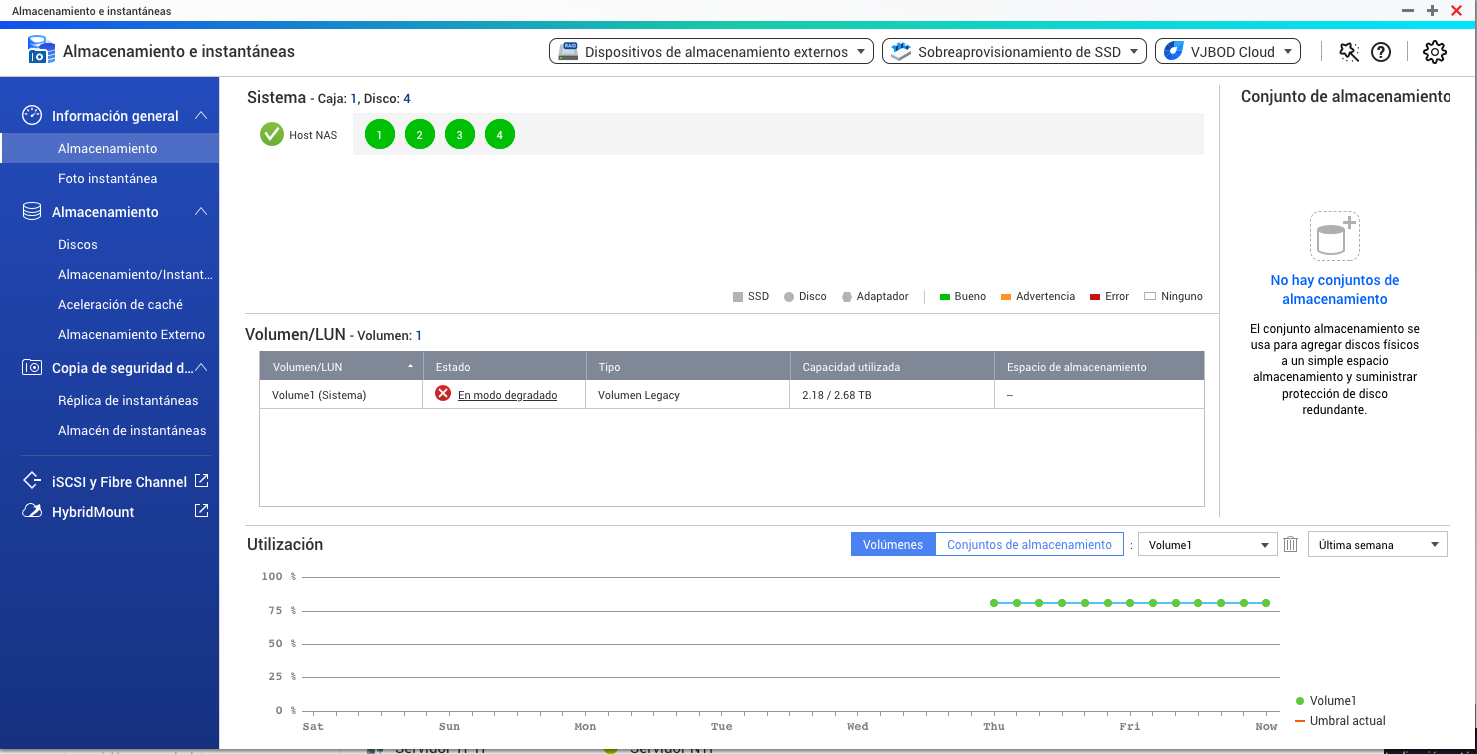The width and height of the screenshot is (1477, 754).
Task: Click the red error status icon
Action: (x=443, y=394)
